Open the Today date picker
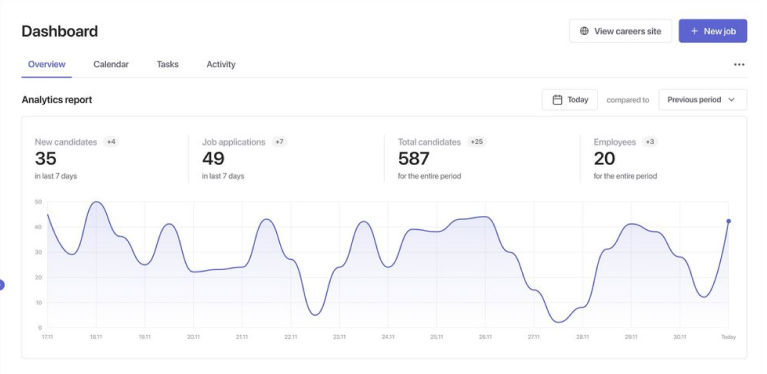This screenshot has height=374, width=767. (x=569, y=100)
